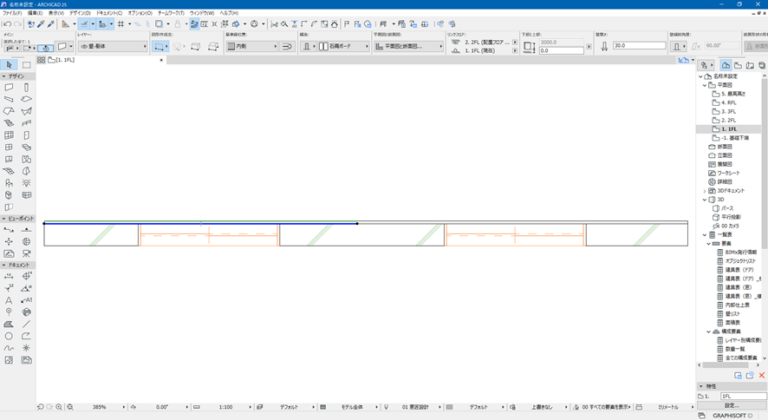Select the Label tool (A1 icon)
768x420 pixels.
tap(26, 300)
